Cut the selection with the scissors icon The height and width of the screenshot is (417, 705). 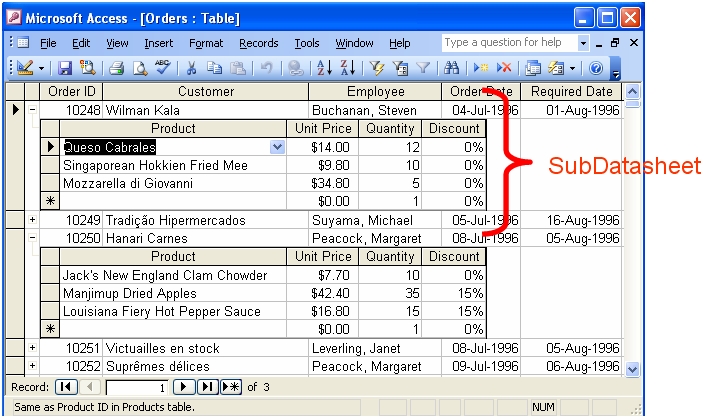[192, 68]
